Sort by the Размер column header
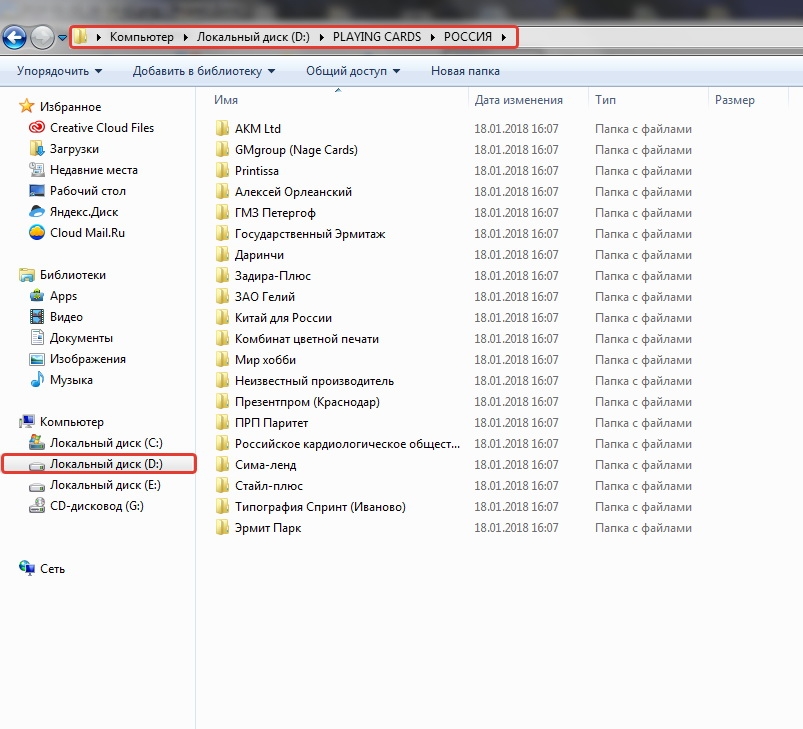803x729 pixels. pyautogui.click(x=734, y=100)
